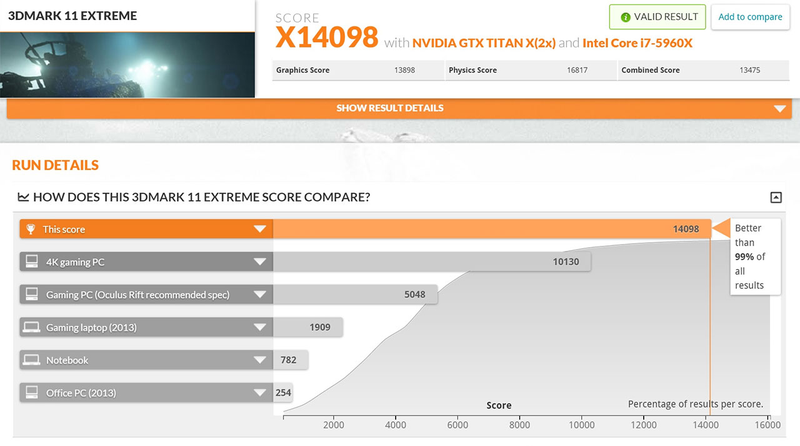Click the 14098 orange score bar

pos(492,229)
